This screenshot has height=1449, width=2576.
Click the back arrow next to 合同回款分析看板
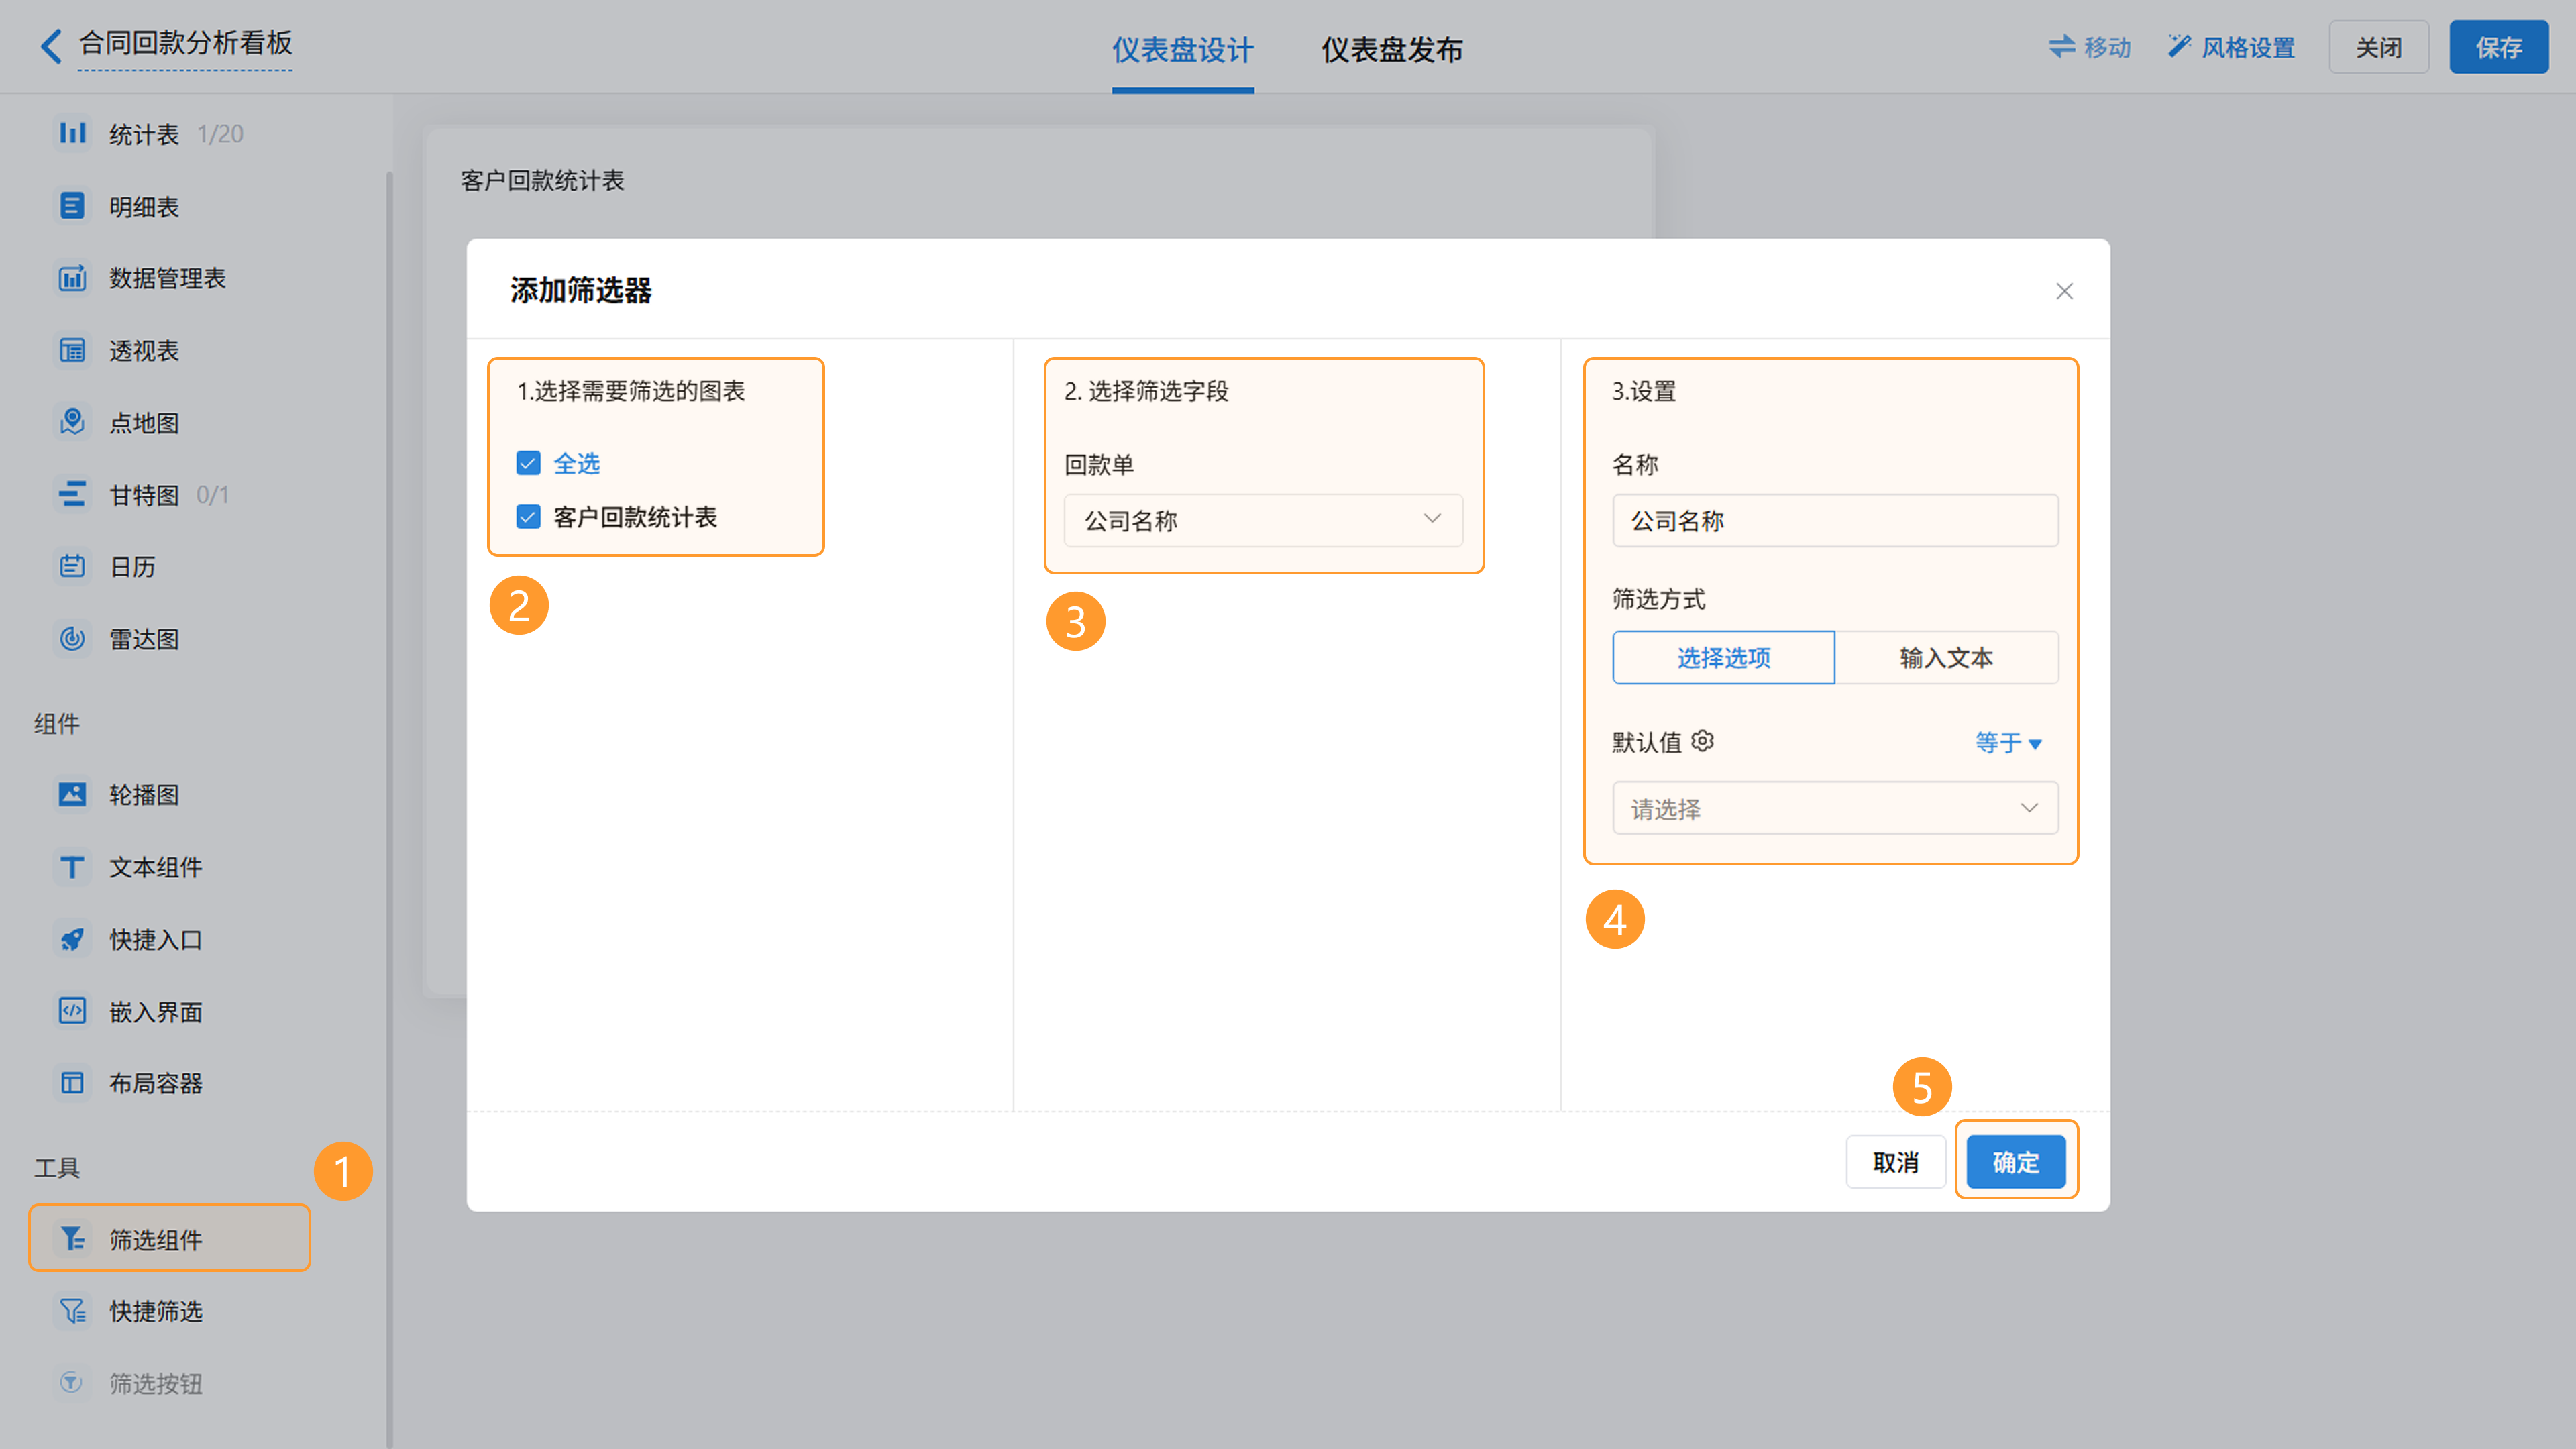click(50, 45)
